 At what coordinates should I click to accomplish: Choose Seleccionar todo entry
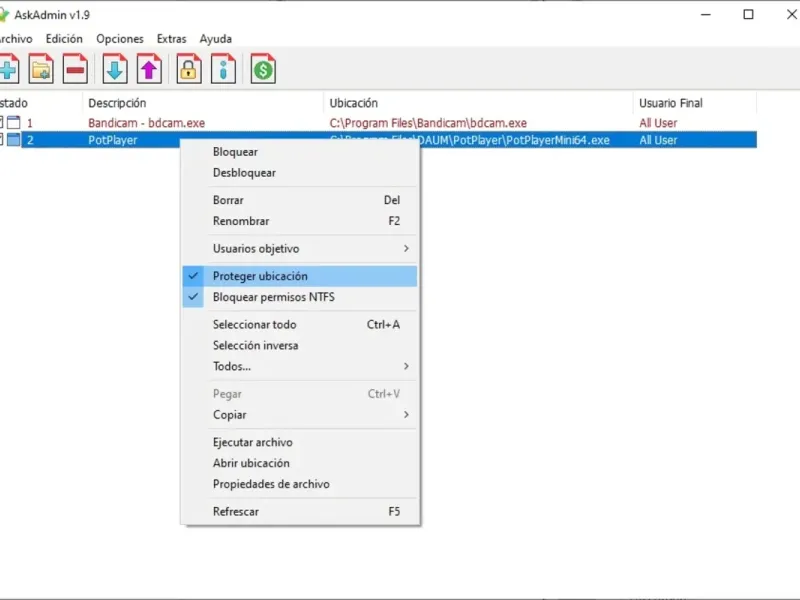tap(300, 324)
